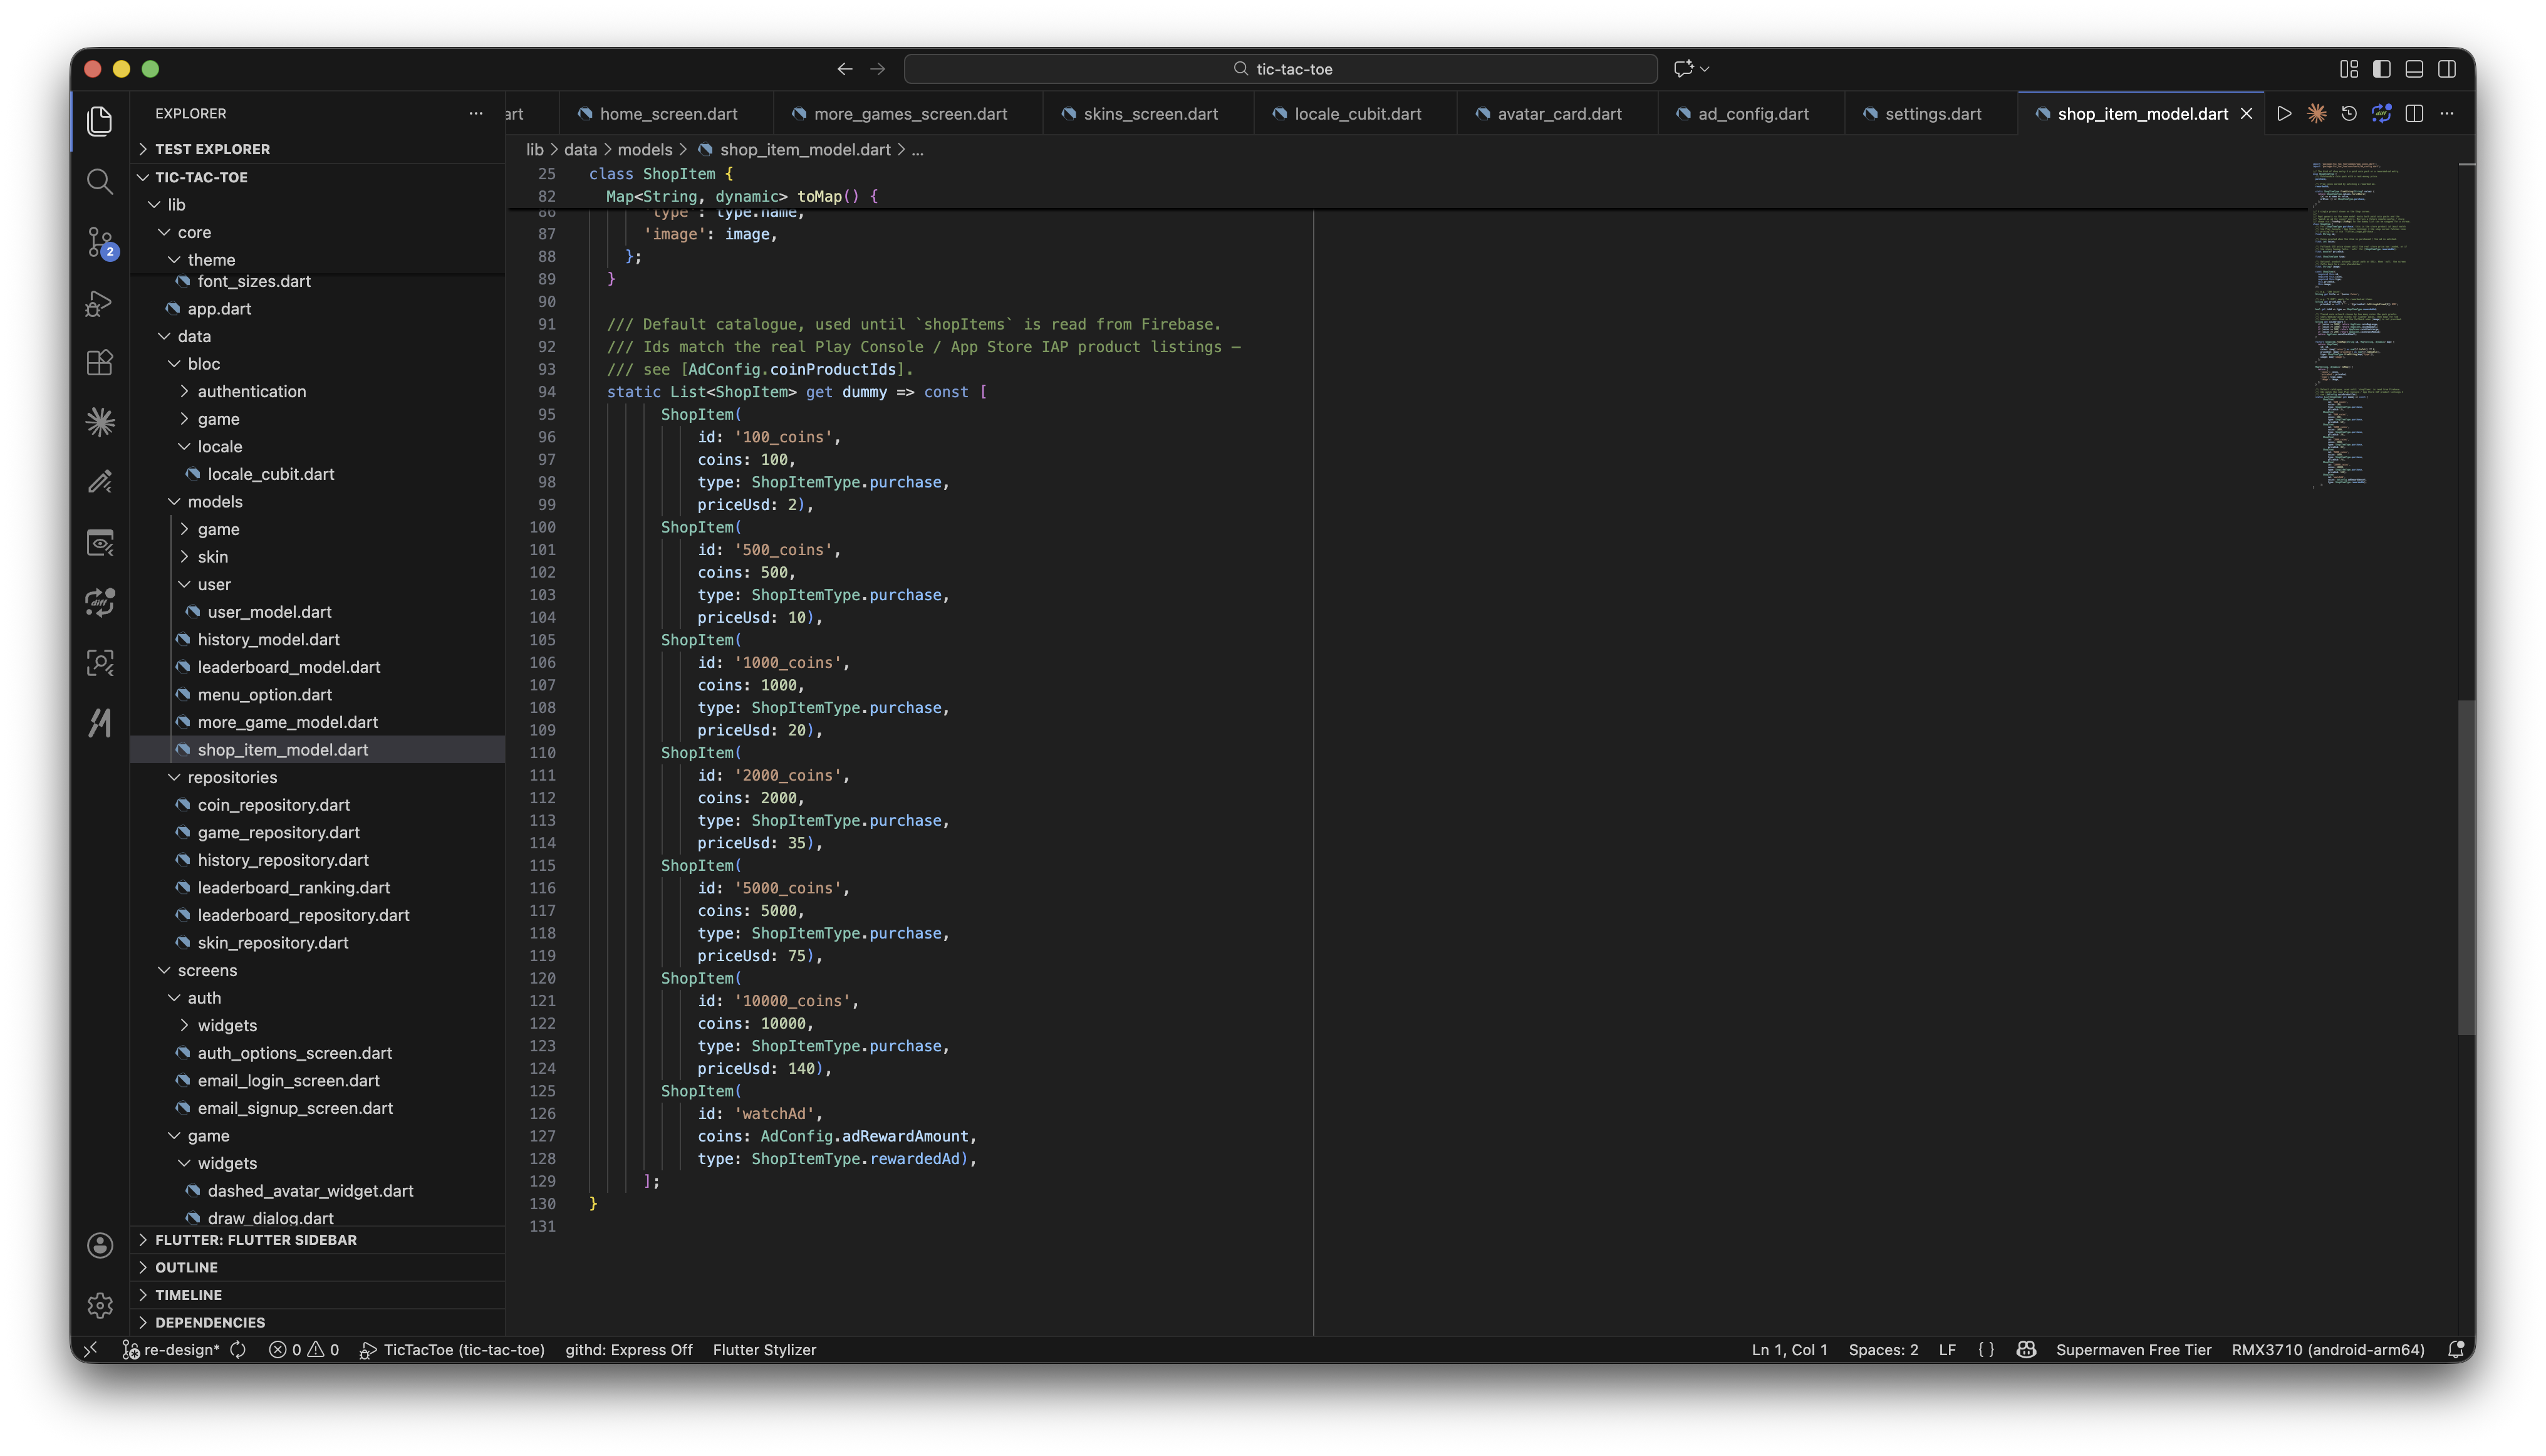Go forward using the navigation arrow
This screenshot has height=1456, width=2546.
click(x=878, y=69)
